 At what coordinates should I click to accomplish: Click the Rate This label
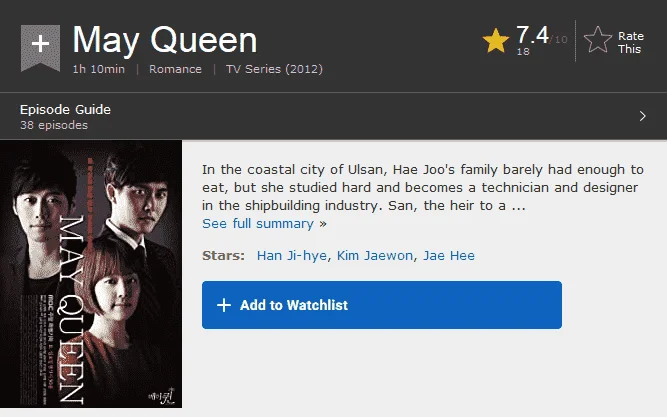click(x=631, y=42)
